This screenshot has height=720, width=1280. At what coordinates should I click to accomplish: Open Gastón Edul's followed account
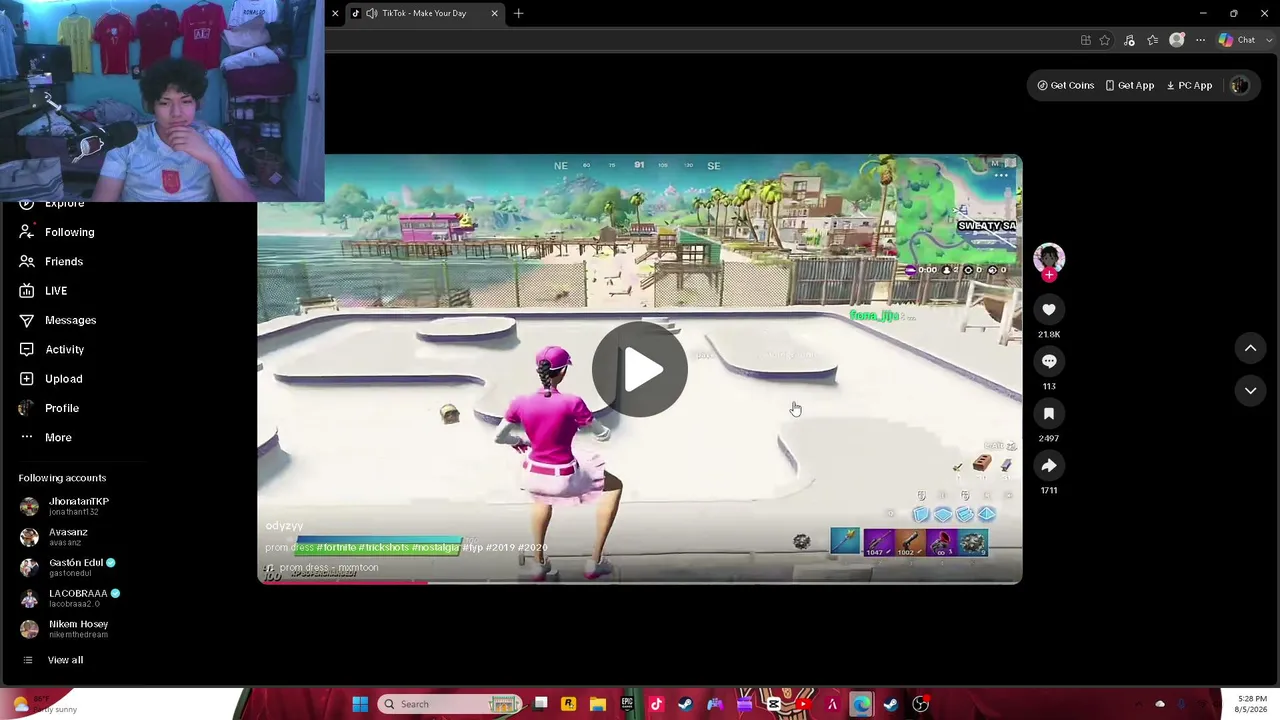(67, 567)
